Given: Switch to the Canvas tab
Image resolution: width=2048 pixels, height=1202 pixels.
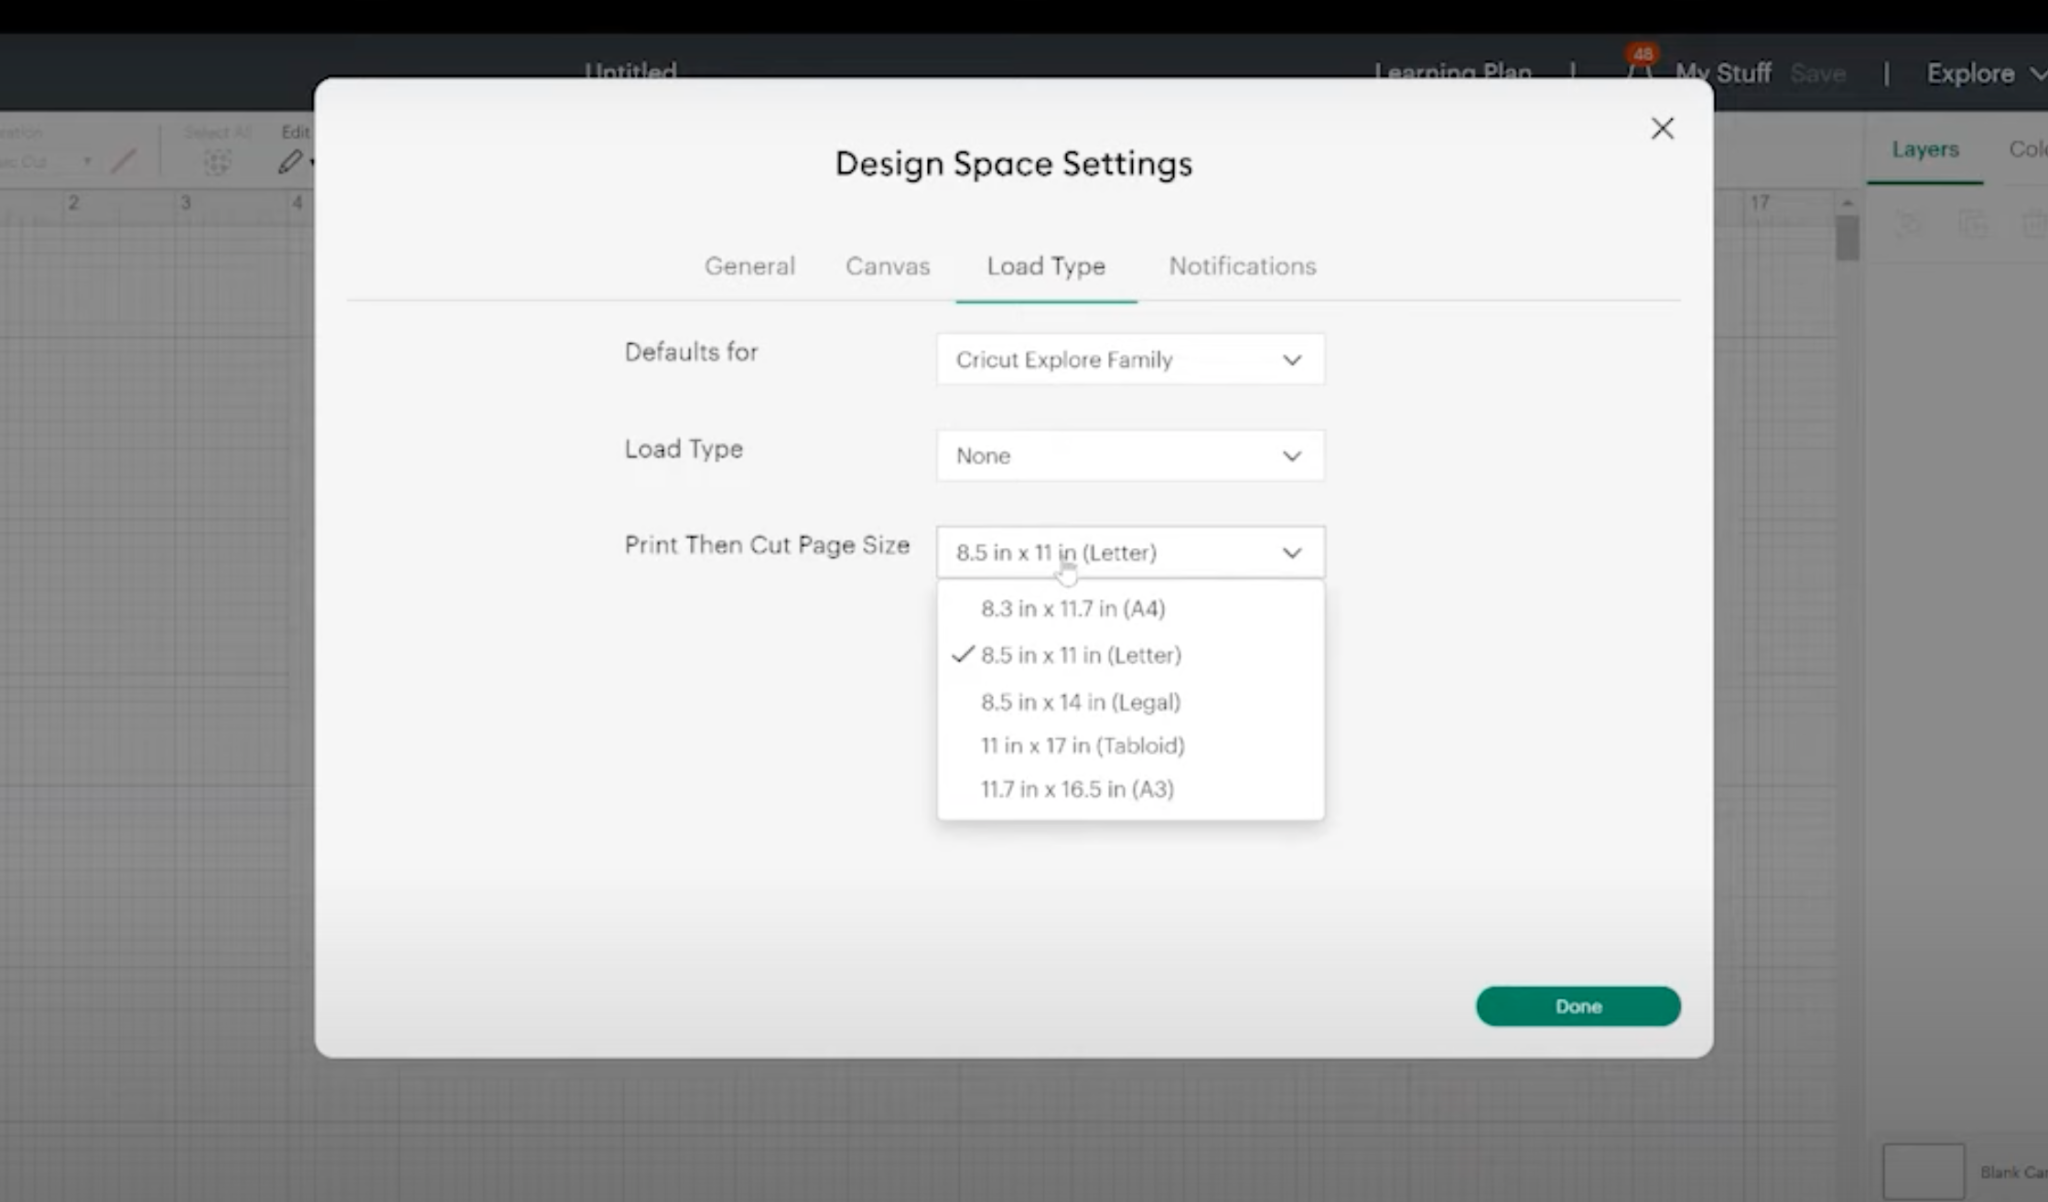Looking at the screenshot, I should (x=888, y=266).
